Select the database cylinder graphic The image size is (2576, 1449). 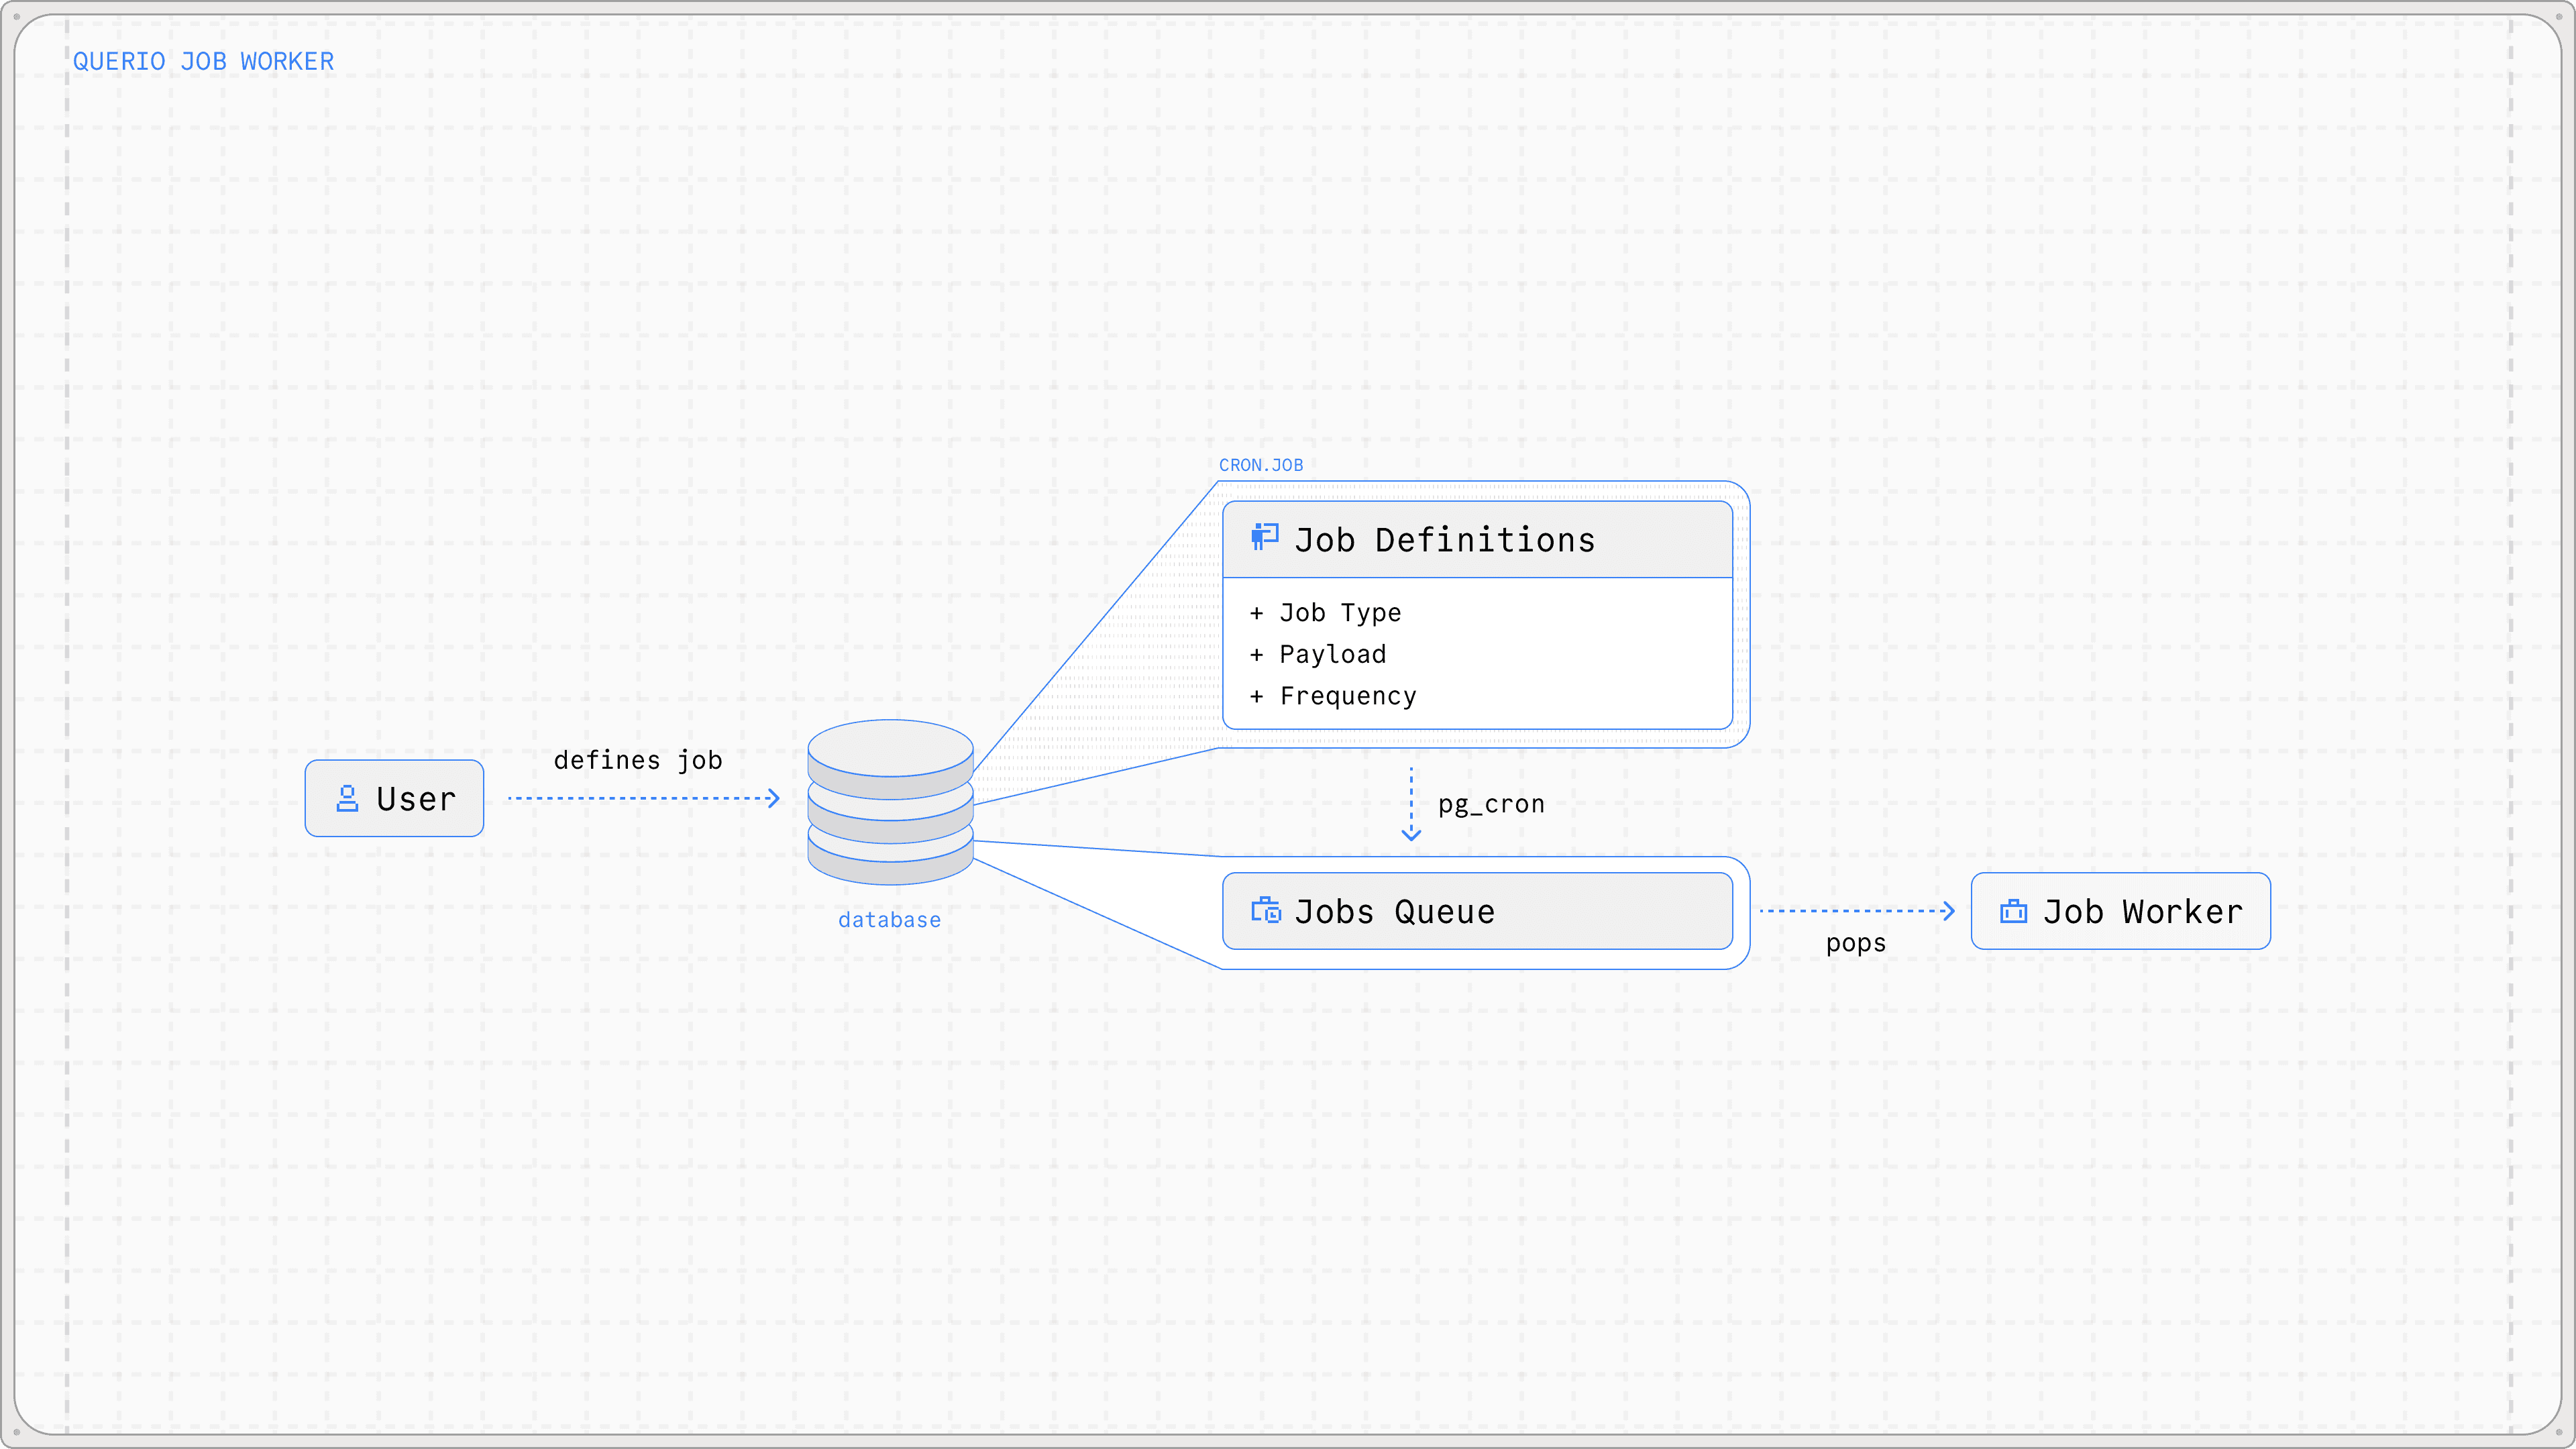tap(890, 802)
